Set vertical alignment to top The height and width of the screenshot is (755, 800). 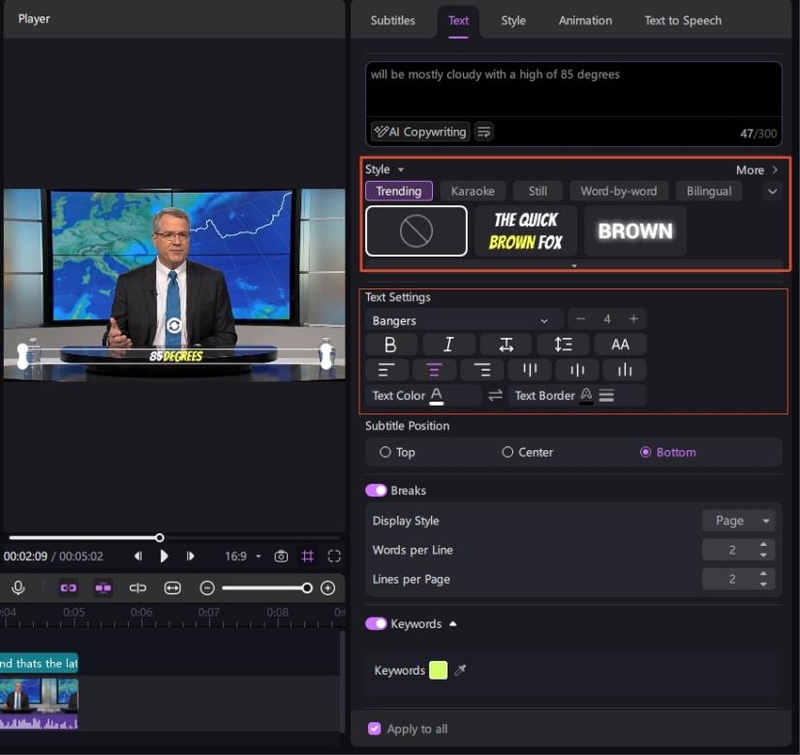pos(530,370)
